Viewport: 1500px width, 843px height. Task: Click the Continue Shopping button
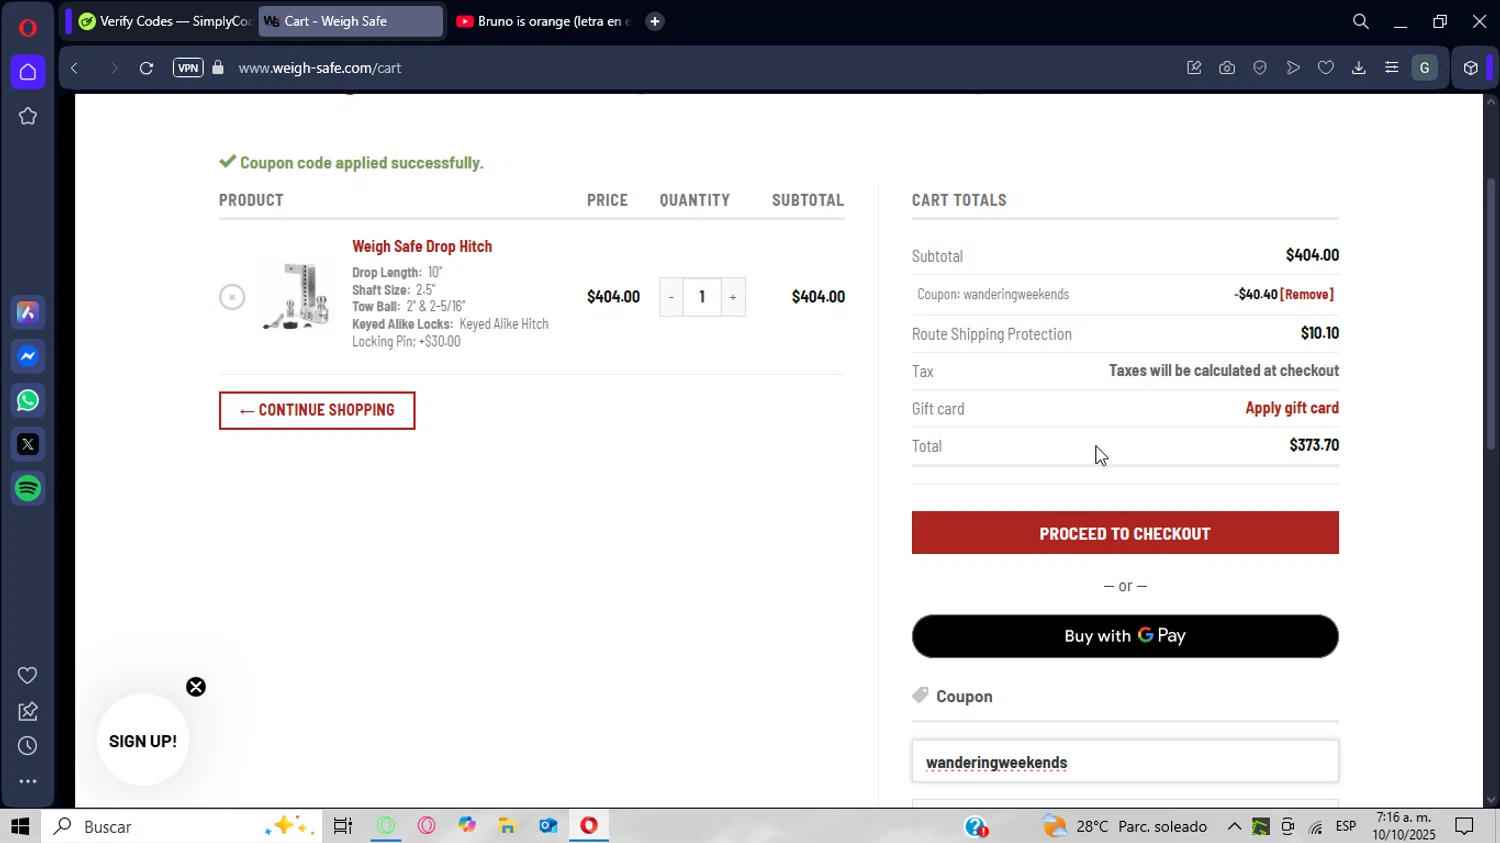coord(317,410)
